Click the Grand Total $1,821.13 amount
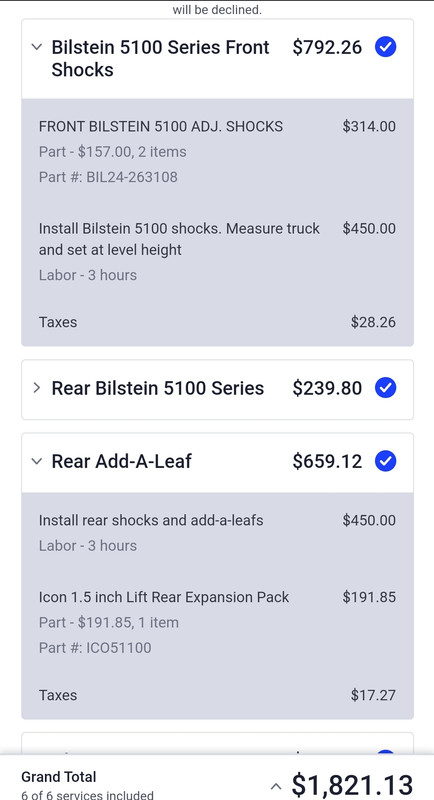 tap(352, 786)
